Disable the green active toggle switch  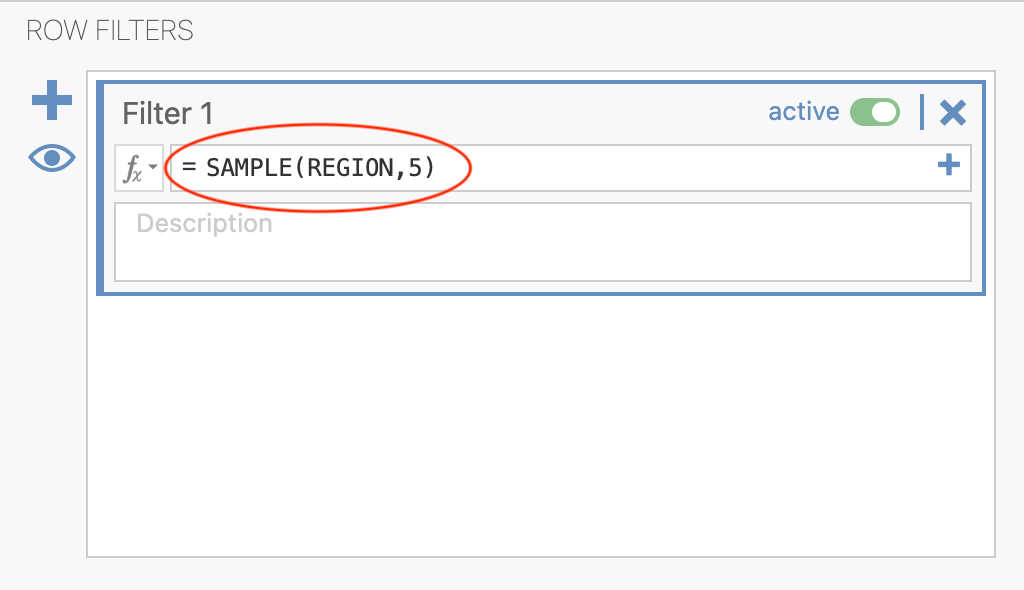pyautogui.click(x=874, y=112)
